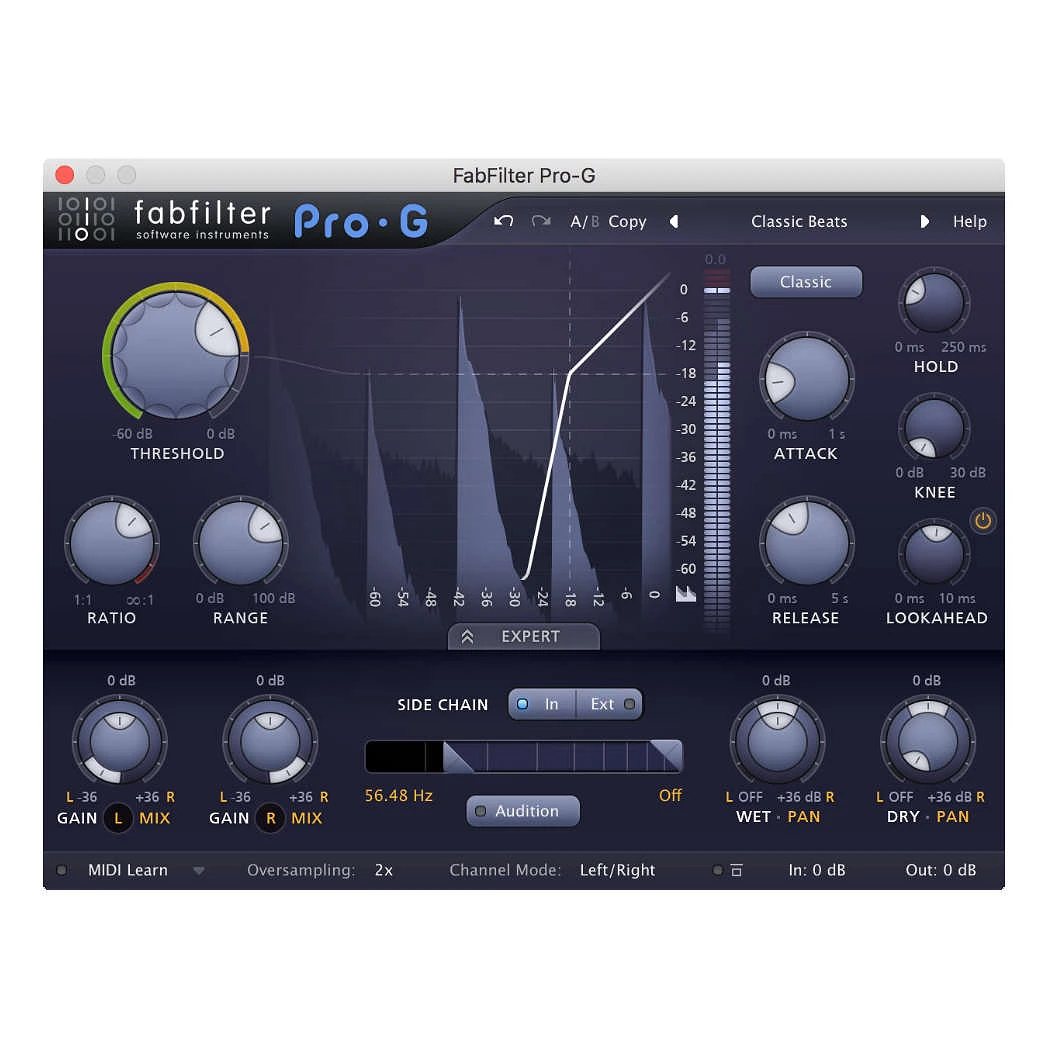Click the transfer curve threshold point

[569, 374]
